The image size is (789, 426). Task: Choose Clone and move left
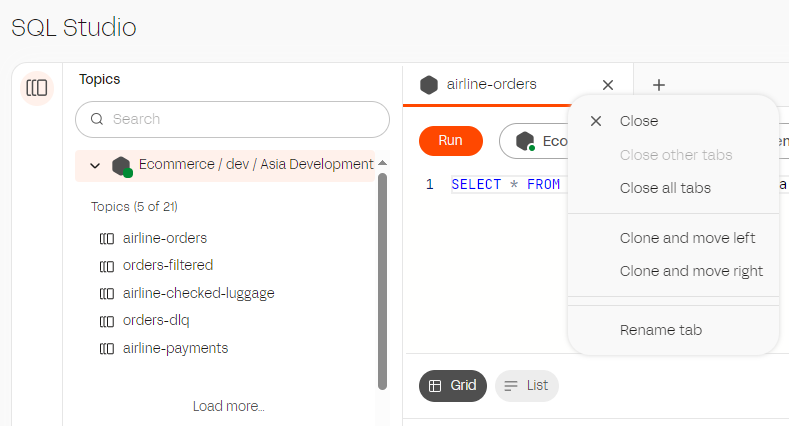tap(687, 238)
